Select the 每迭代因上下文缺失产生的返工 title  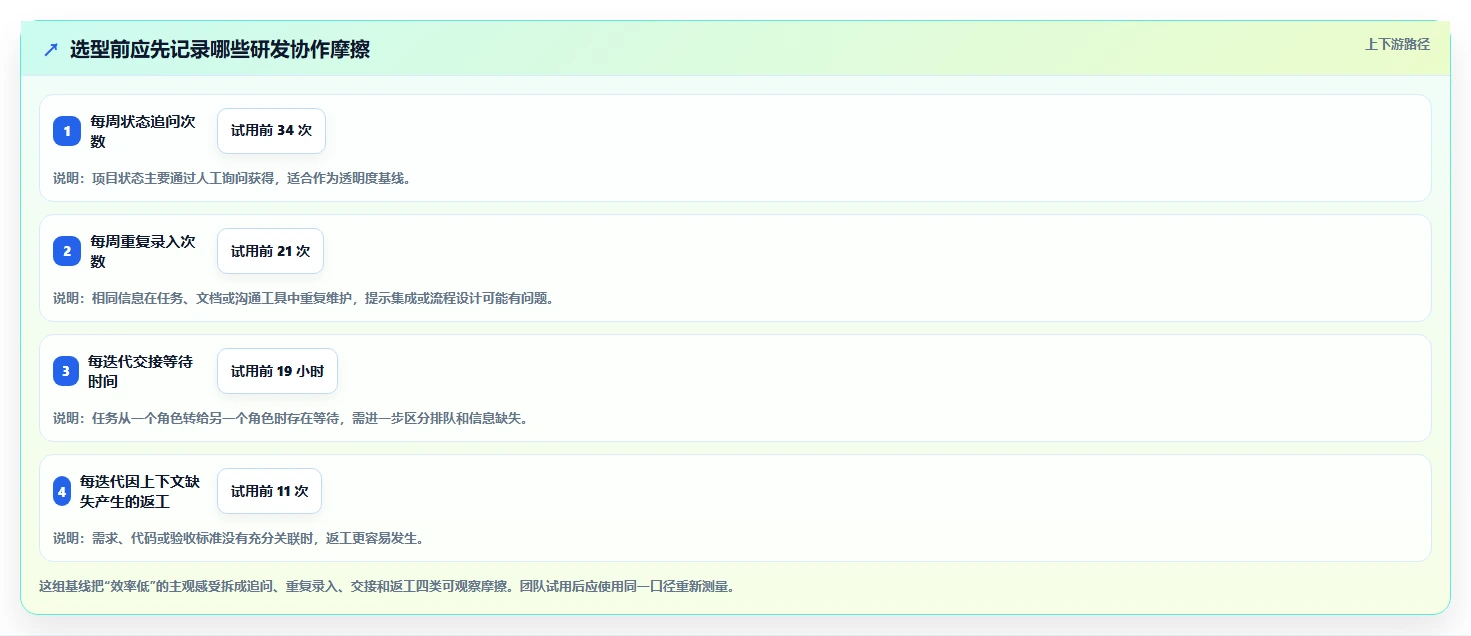pos(140,491)
